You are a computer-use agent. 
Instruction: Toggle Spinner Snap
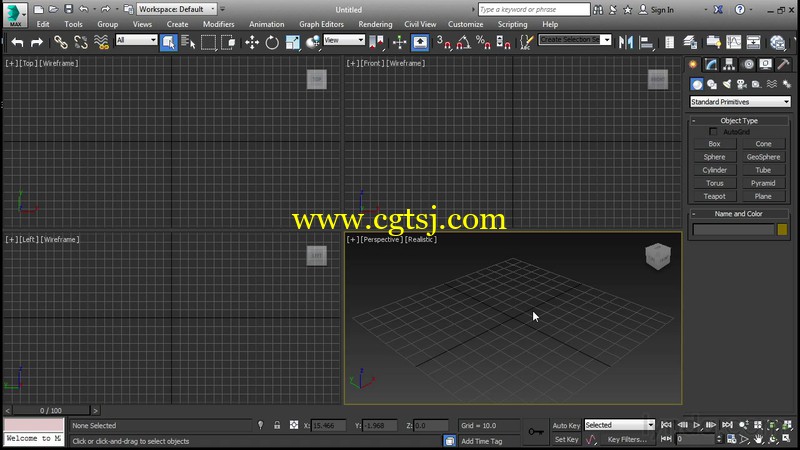(x=503, y=42)
